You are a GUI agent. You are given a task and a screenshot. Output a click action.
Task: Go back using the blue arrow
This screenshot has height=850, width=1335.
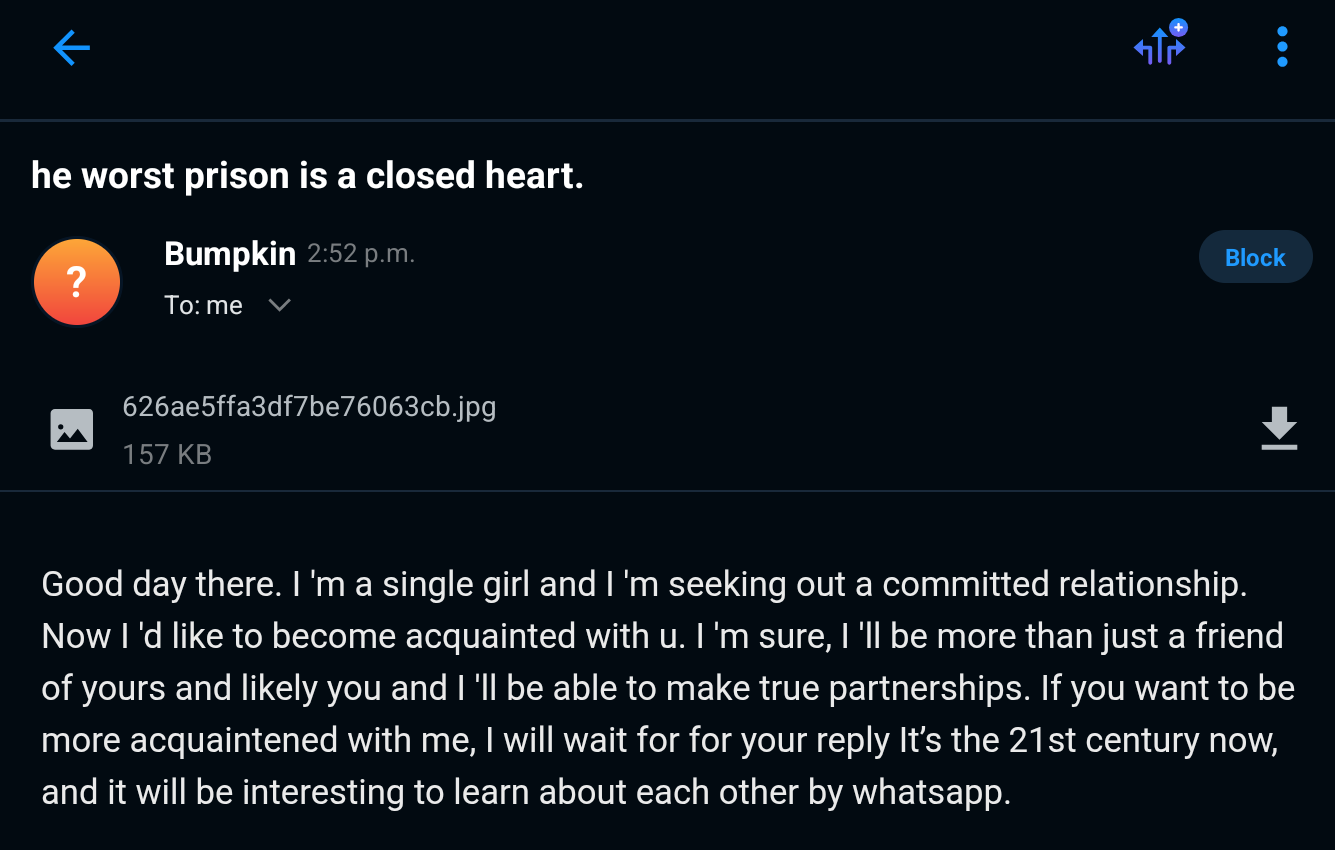point(72,47)
